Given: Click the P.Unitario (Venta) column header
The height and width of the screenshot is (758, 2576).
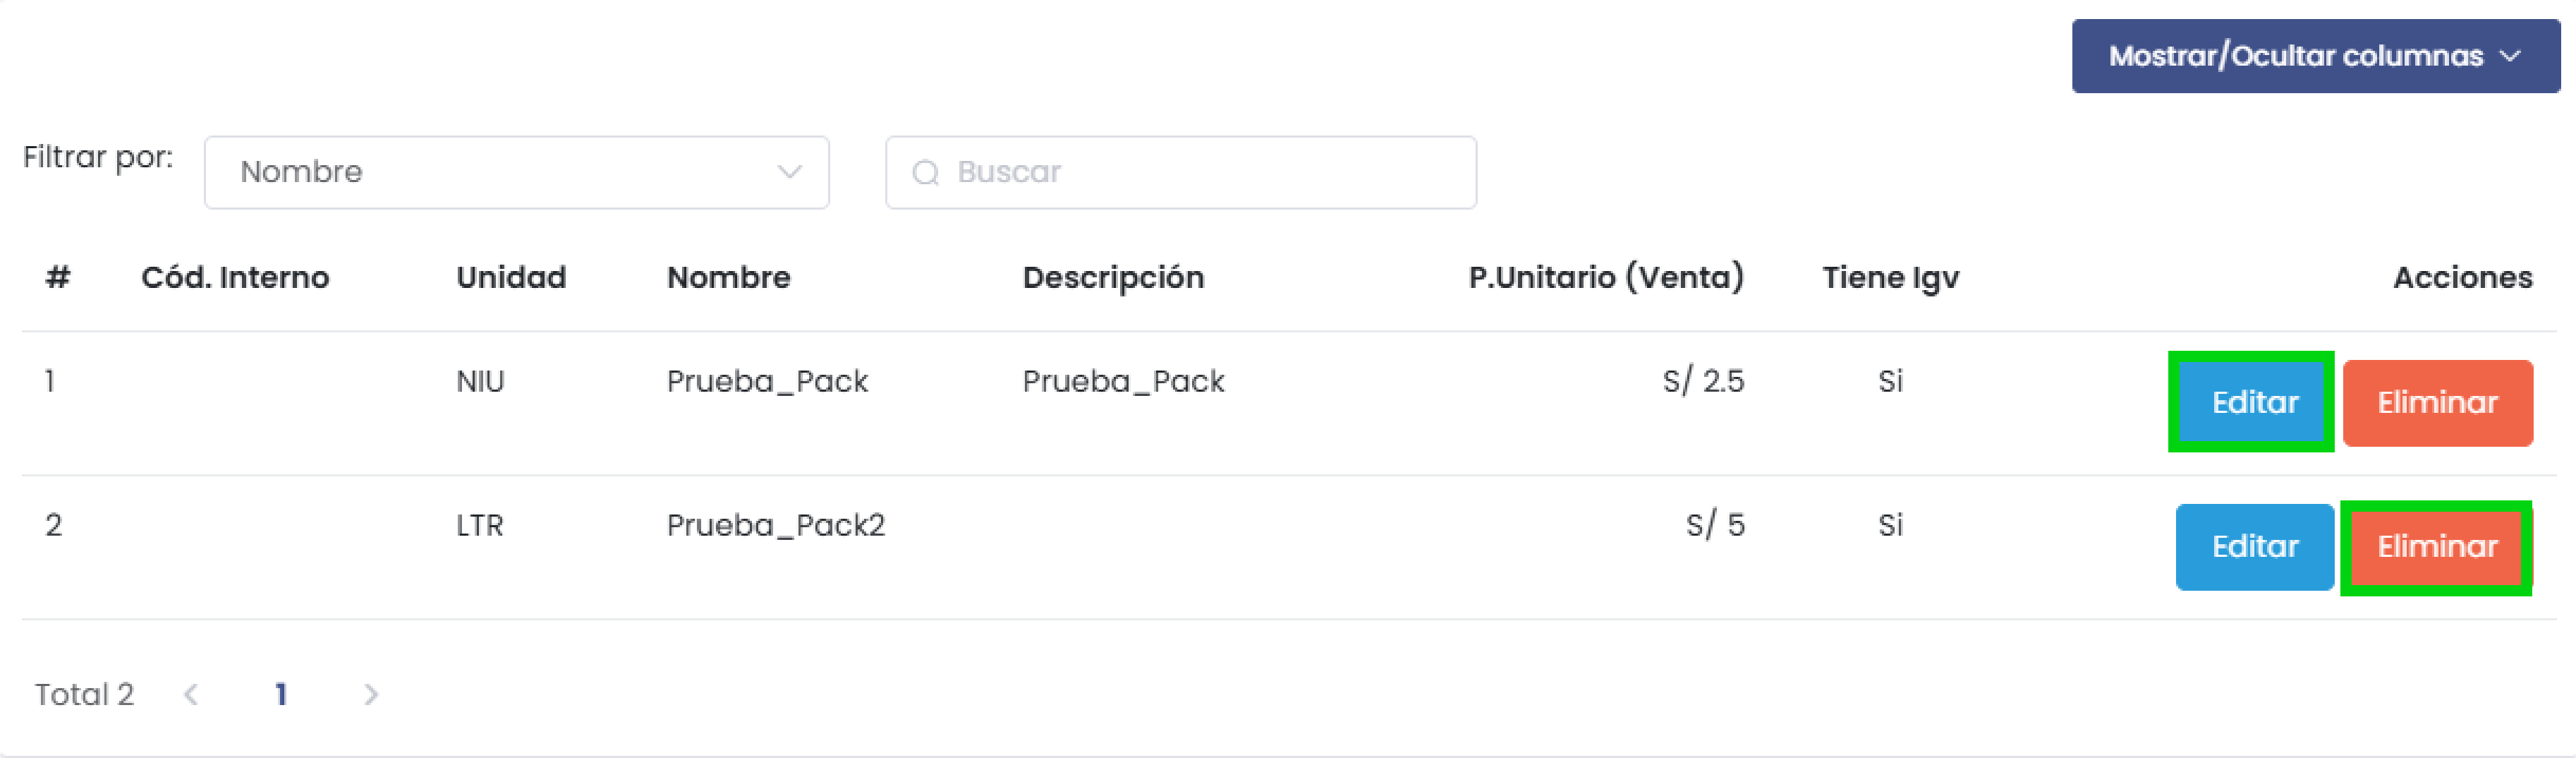Looking at the screenshot, I should tap(1605, 277).
